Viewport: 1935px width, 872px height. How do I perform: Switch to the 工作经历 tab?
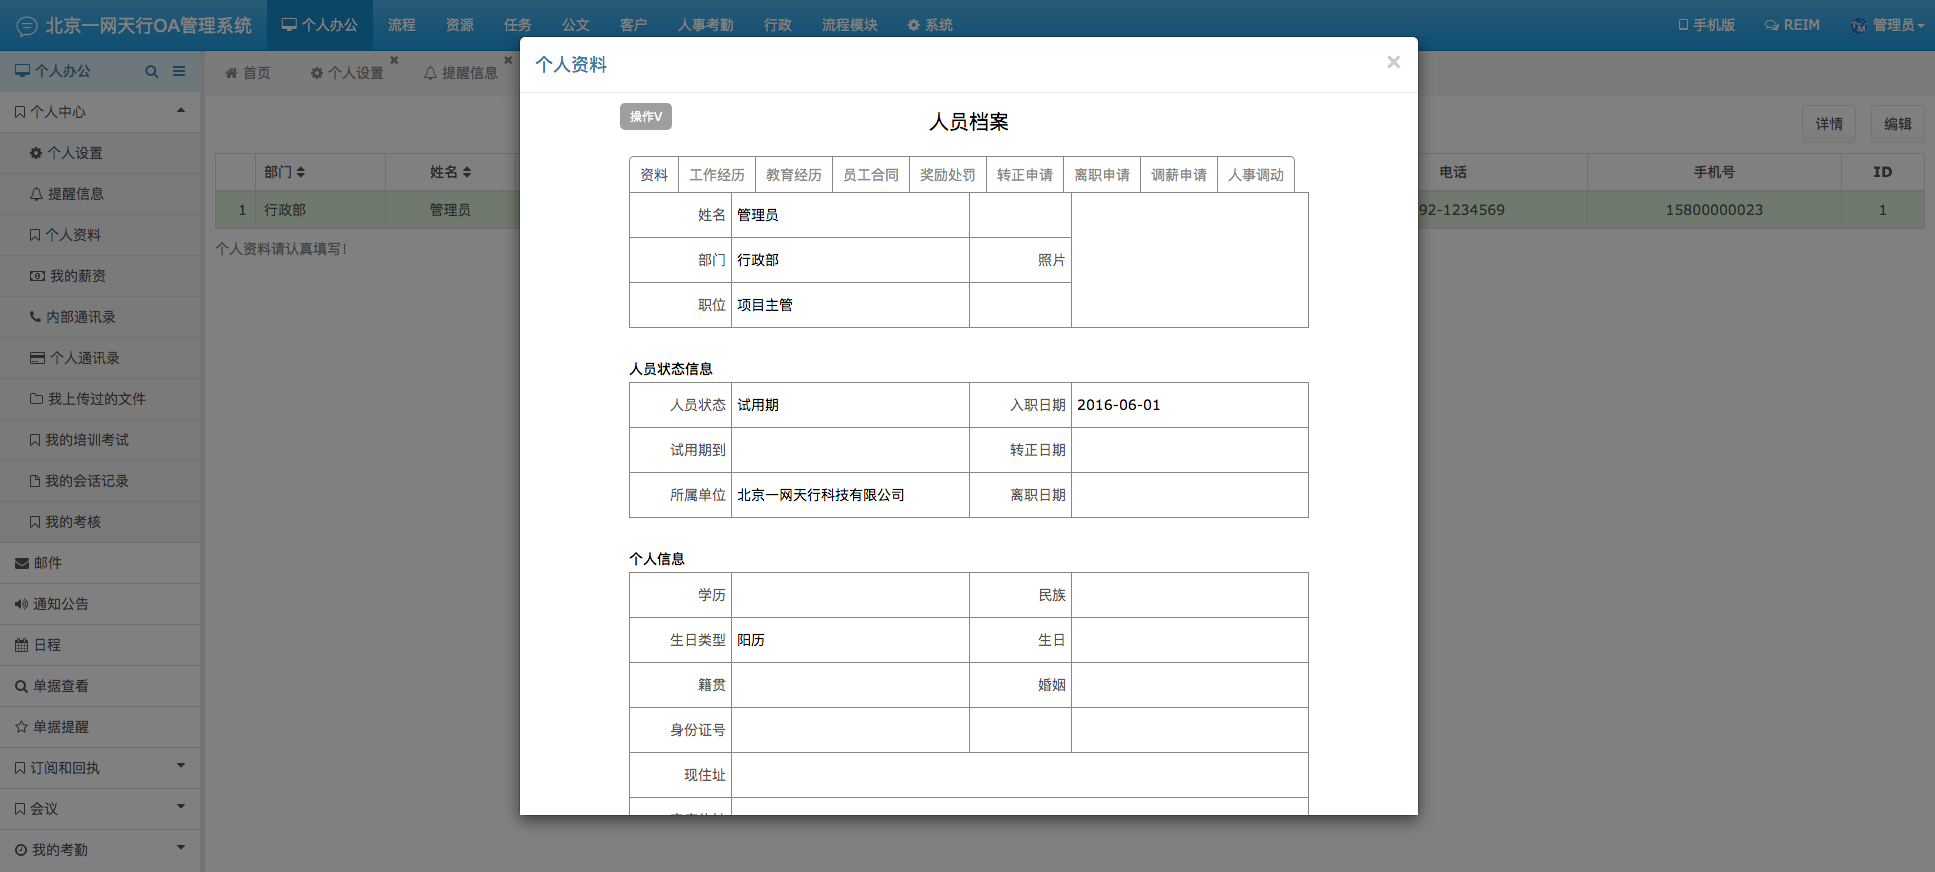coord(716,175)
